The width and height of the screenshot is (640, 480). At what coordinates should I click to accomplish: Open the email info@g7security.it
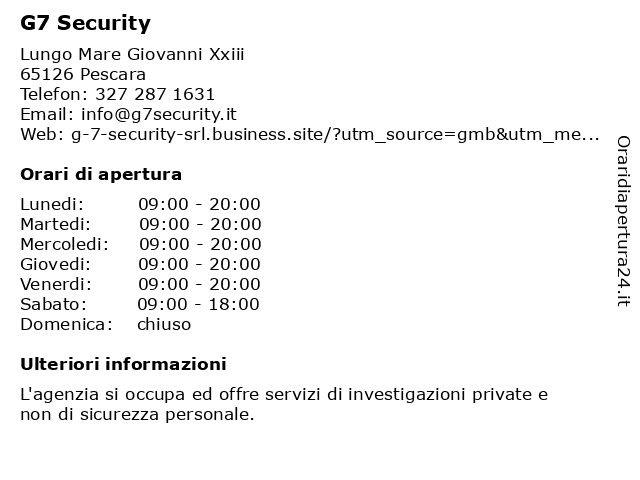(x=159, y=114)
